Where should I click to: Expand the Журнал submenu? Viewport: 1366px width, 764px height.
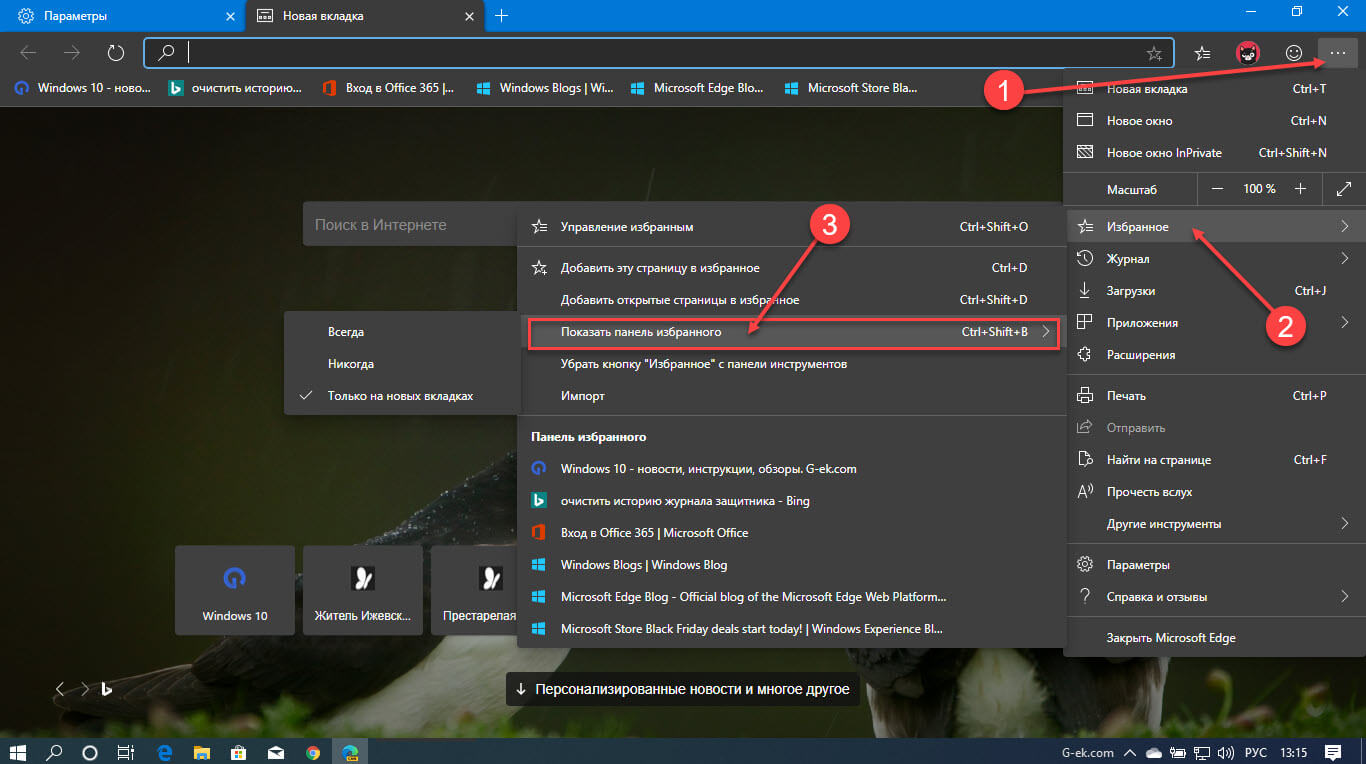click(x=1213, y=259)
